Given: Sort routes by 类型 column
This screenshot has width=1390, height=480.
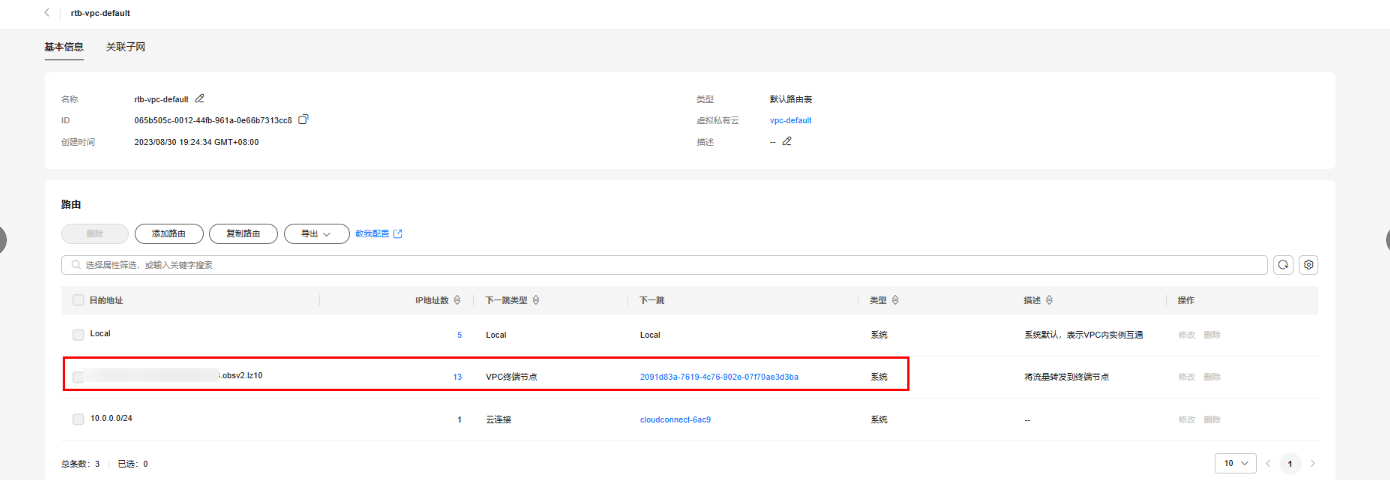Looking at the screenshot, I should (895, 300).
